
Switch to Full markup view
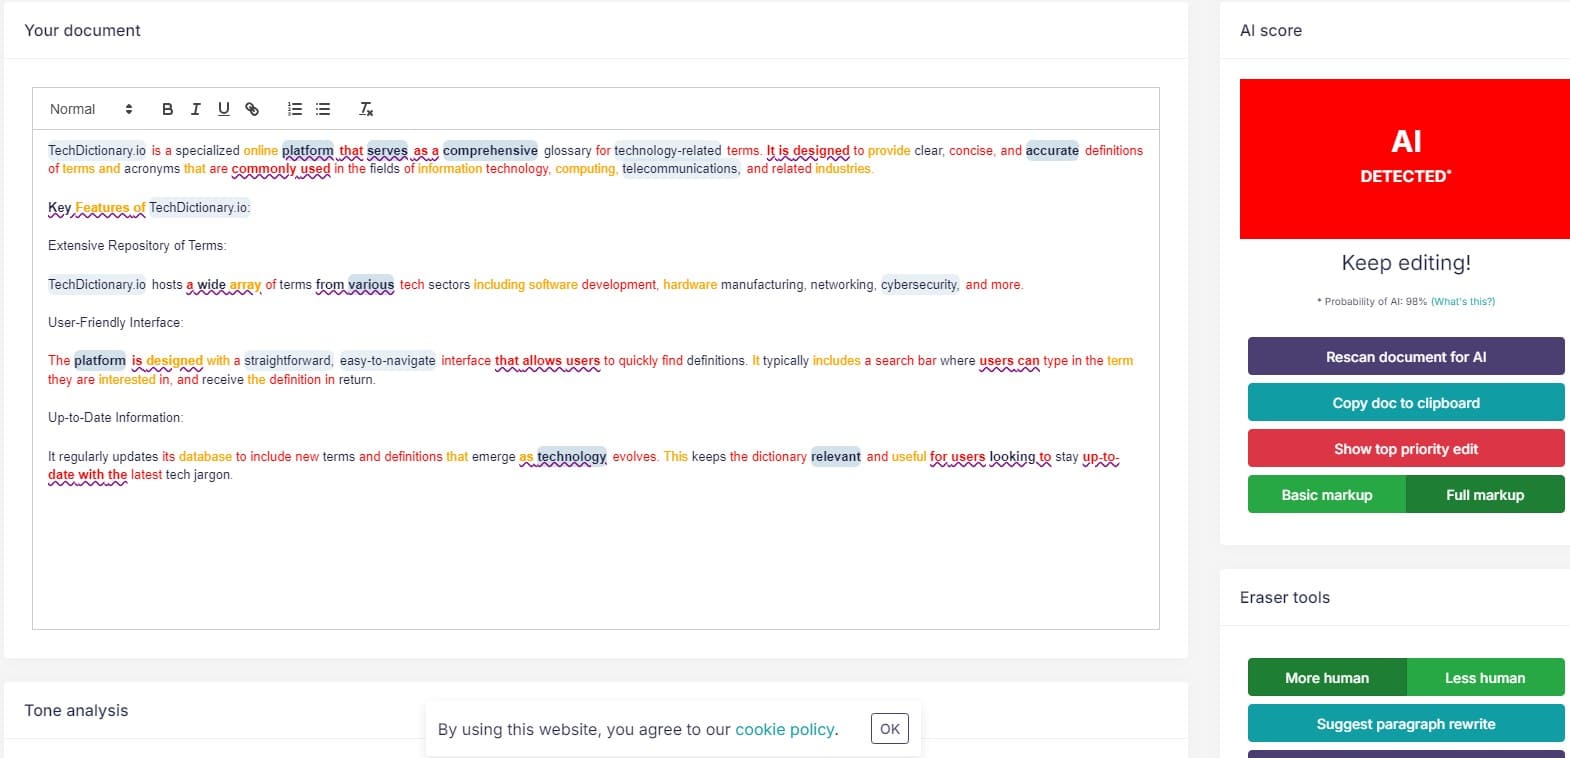click(x=1484, y=495)
